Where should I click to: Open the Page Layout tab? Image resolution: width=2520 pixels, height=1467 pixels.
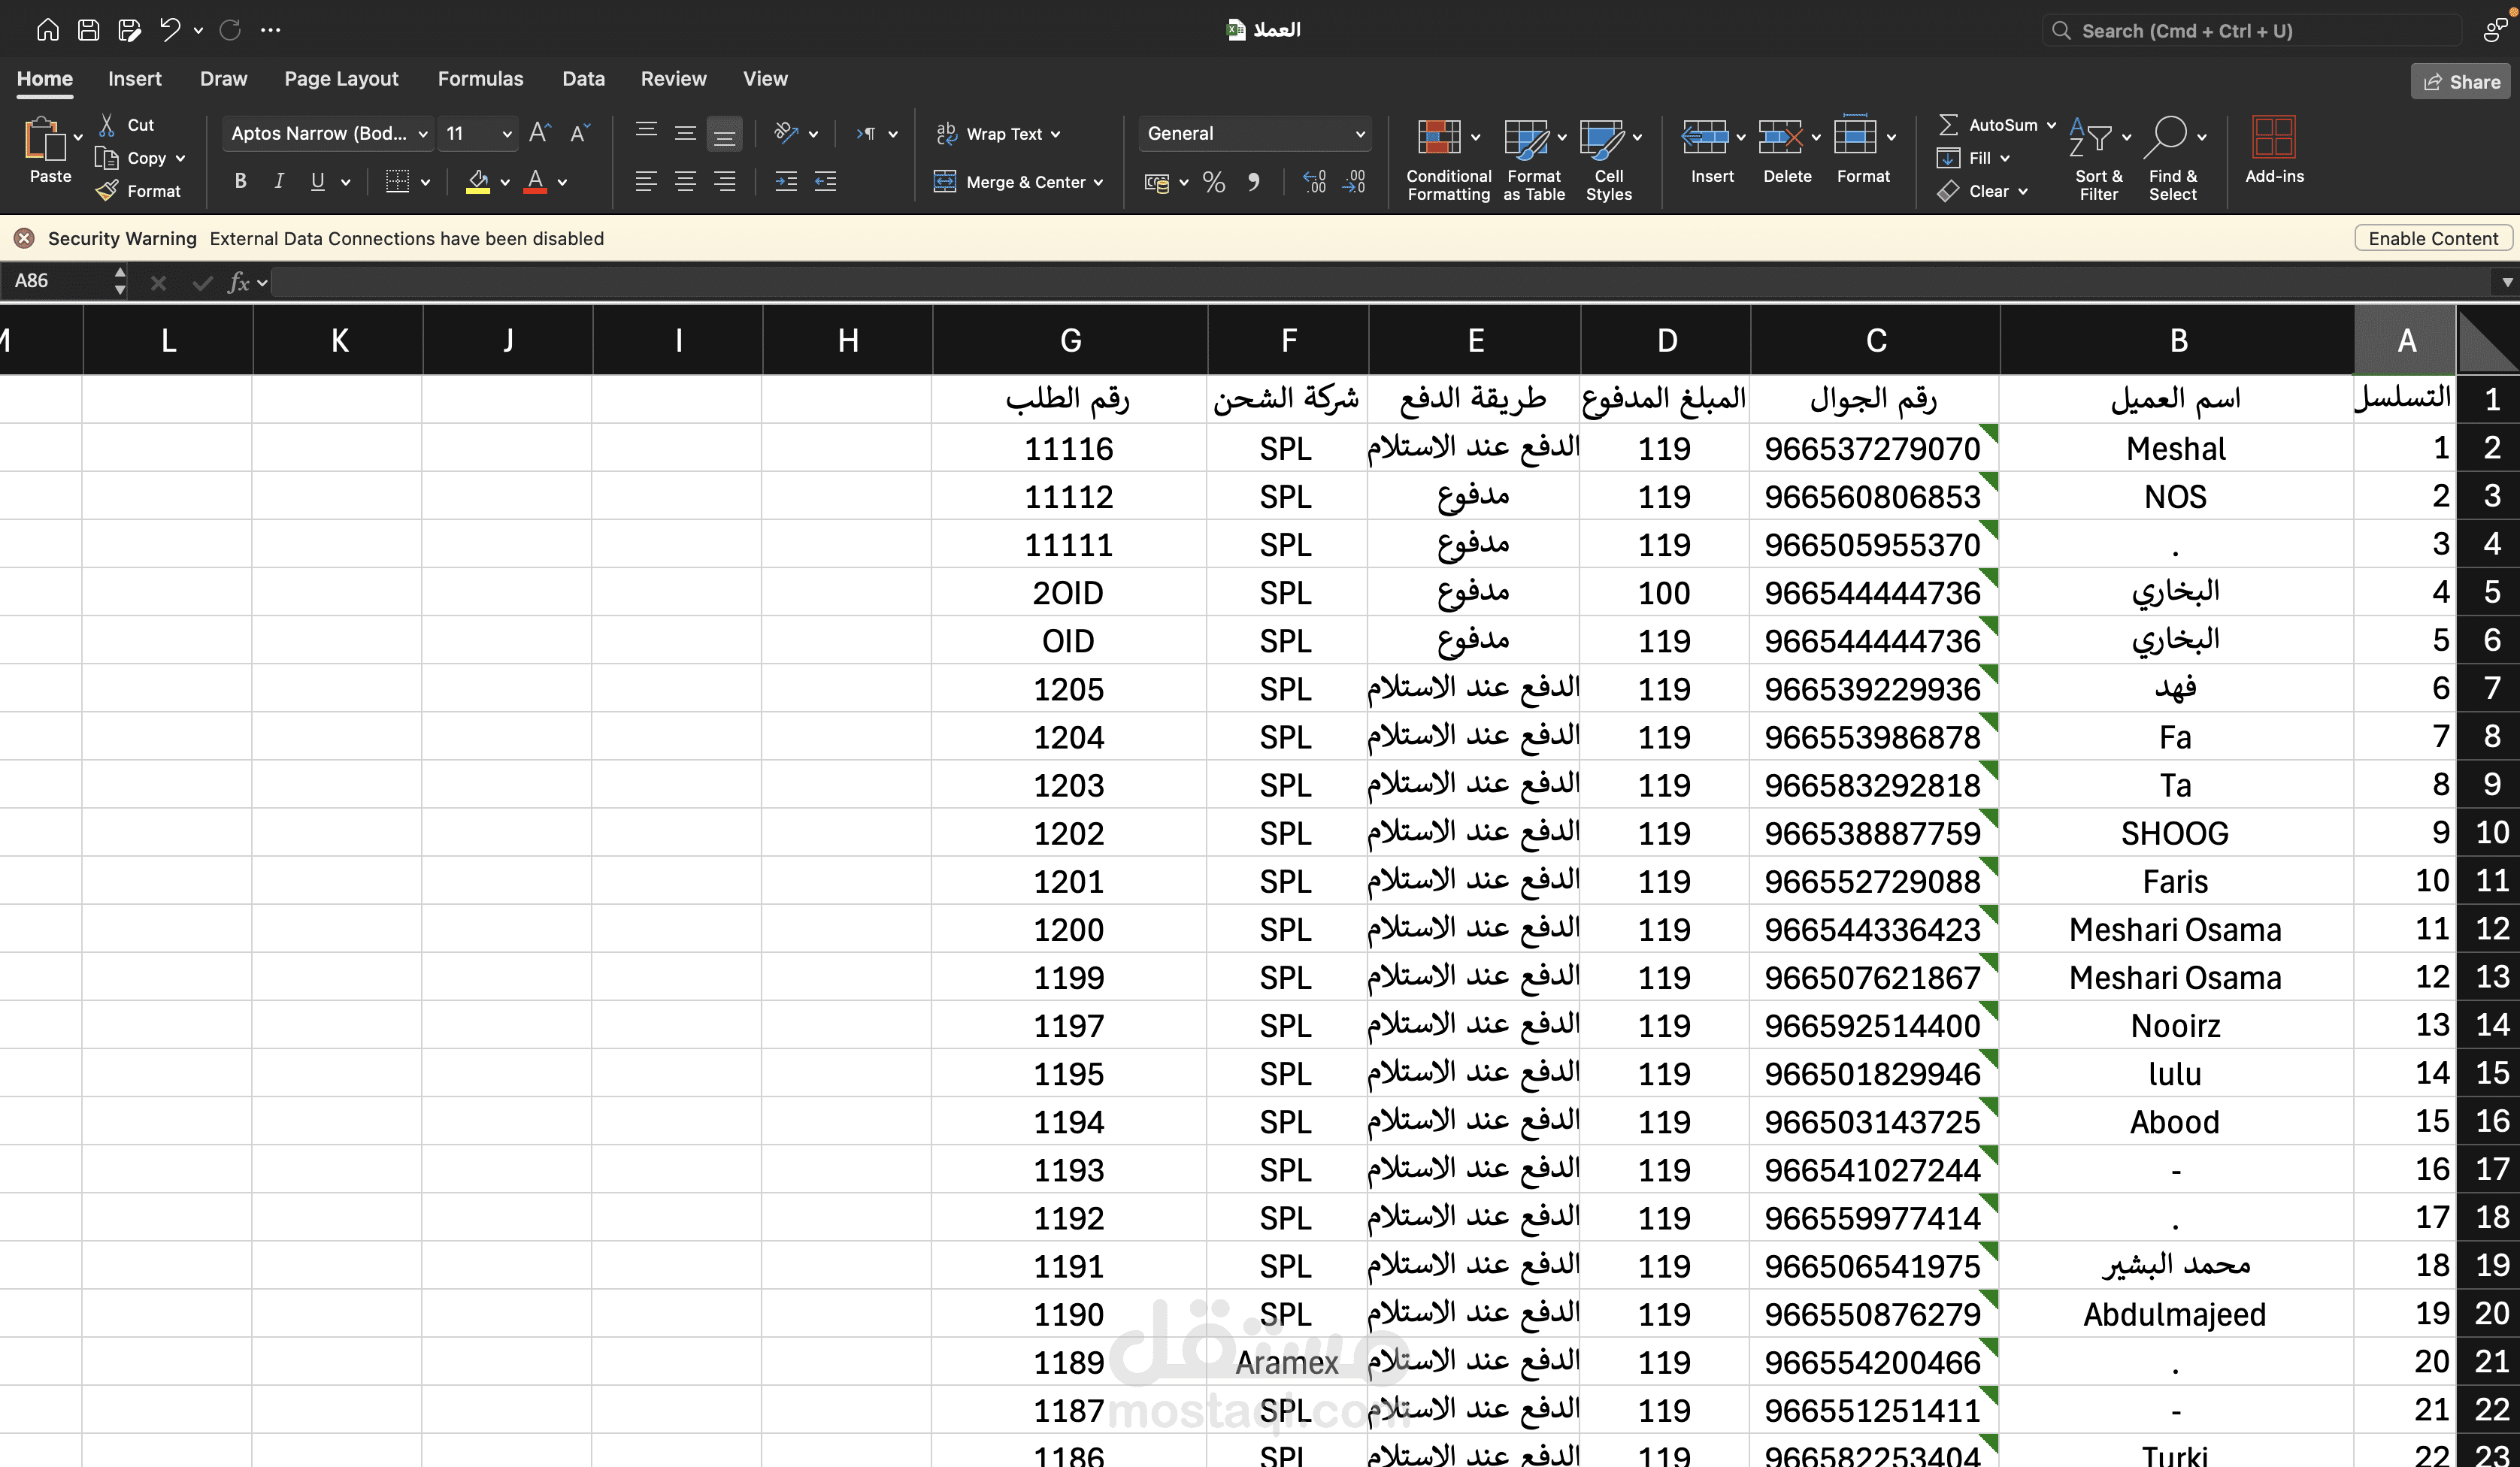(341, 79)
